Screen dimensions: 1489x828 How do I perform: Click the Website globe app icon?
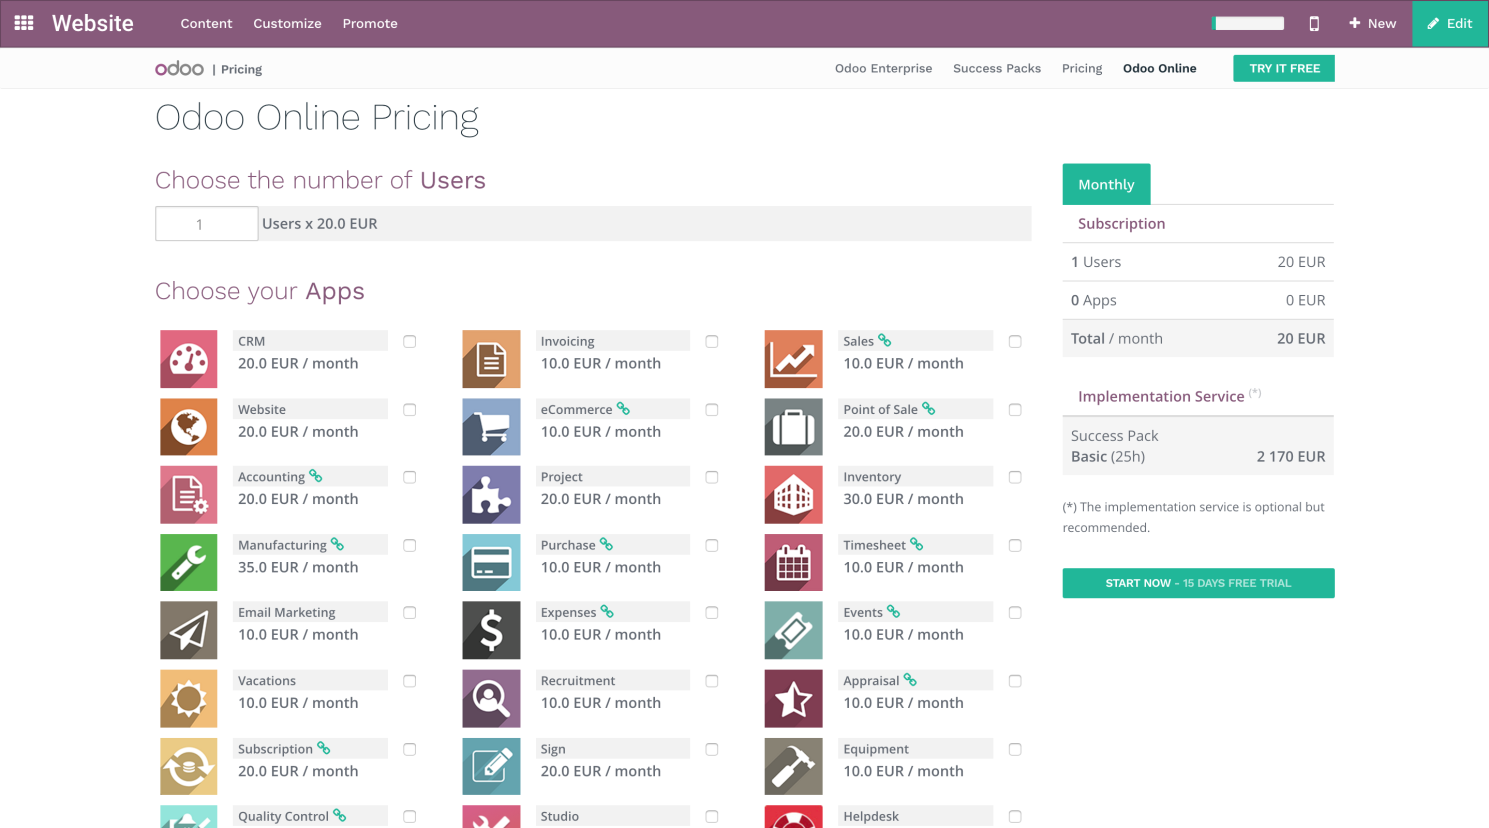tap(189, 427)
